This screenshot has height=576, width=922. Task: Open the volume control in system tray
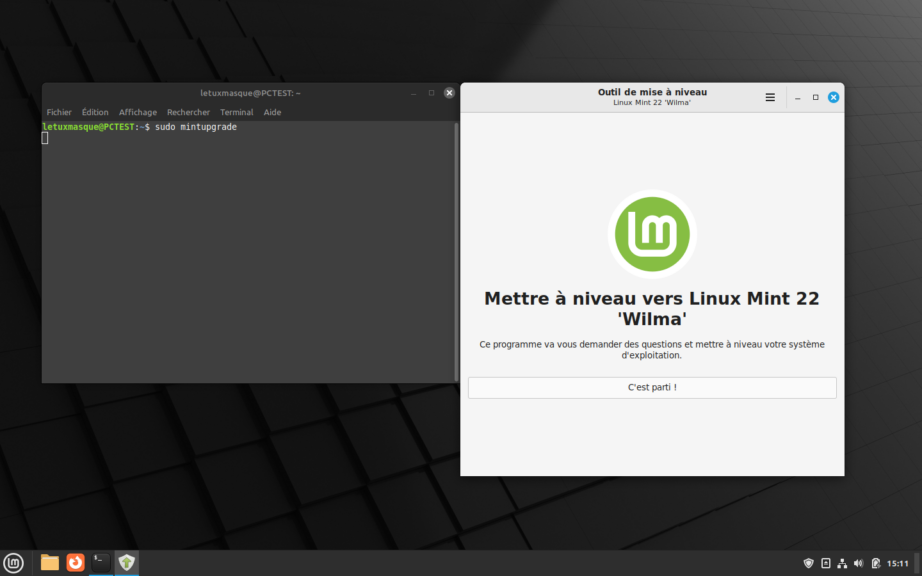click(859, 563)
